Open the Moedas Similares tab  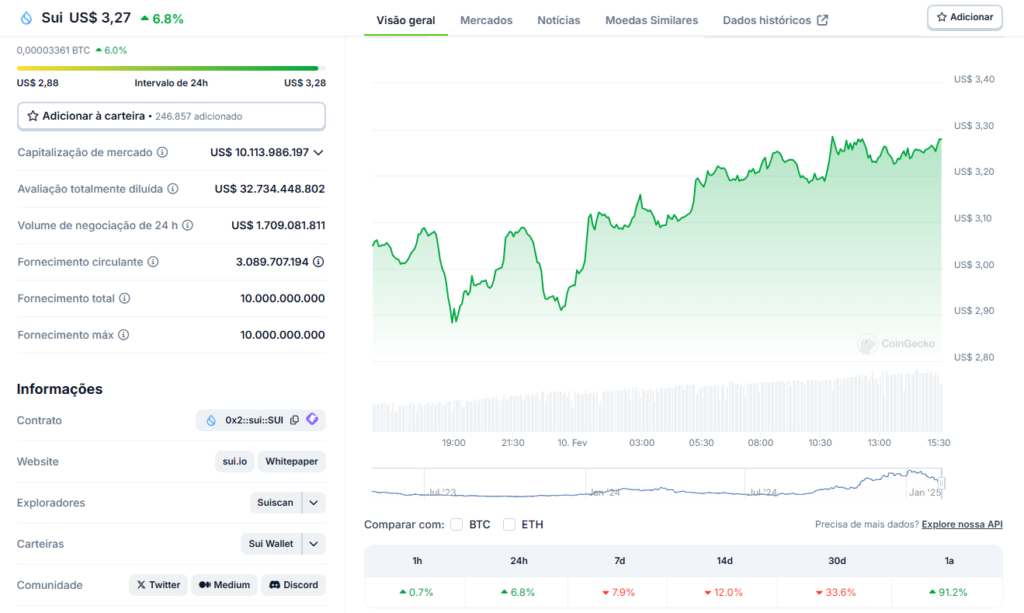651,20
